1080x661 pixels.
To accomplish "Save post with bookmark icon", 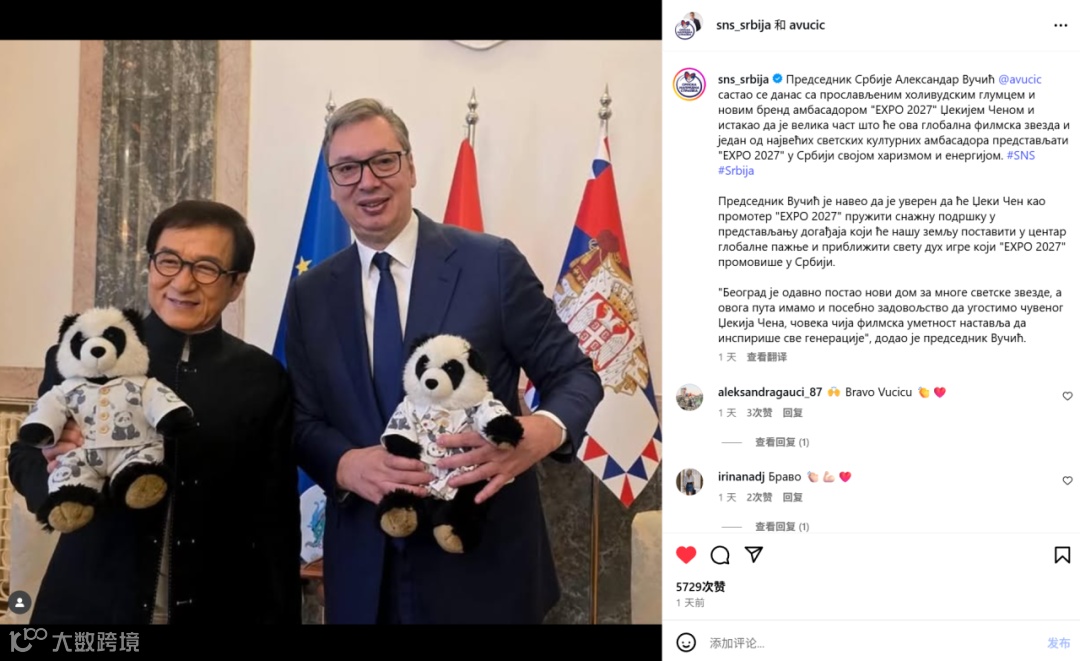I will 1062,555.
